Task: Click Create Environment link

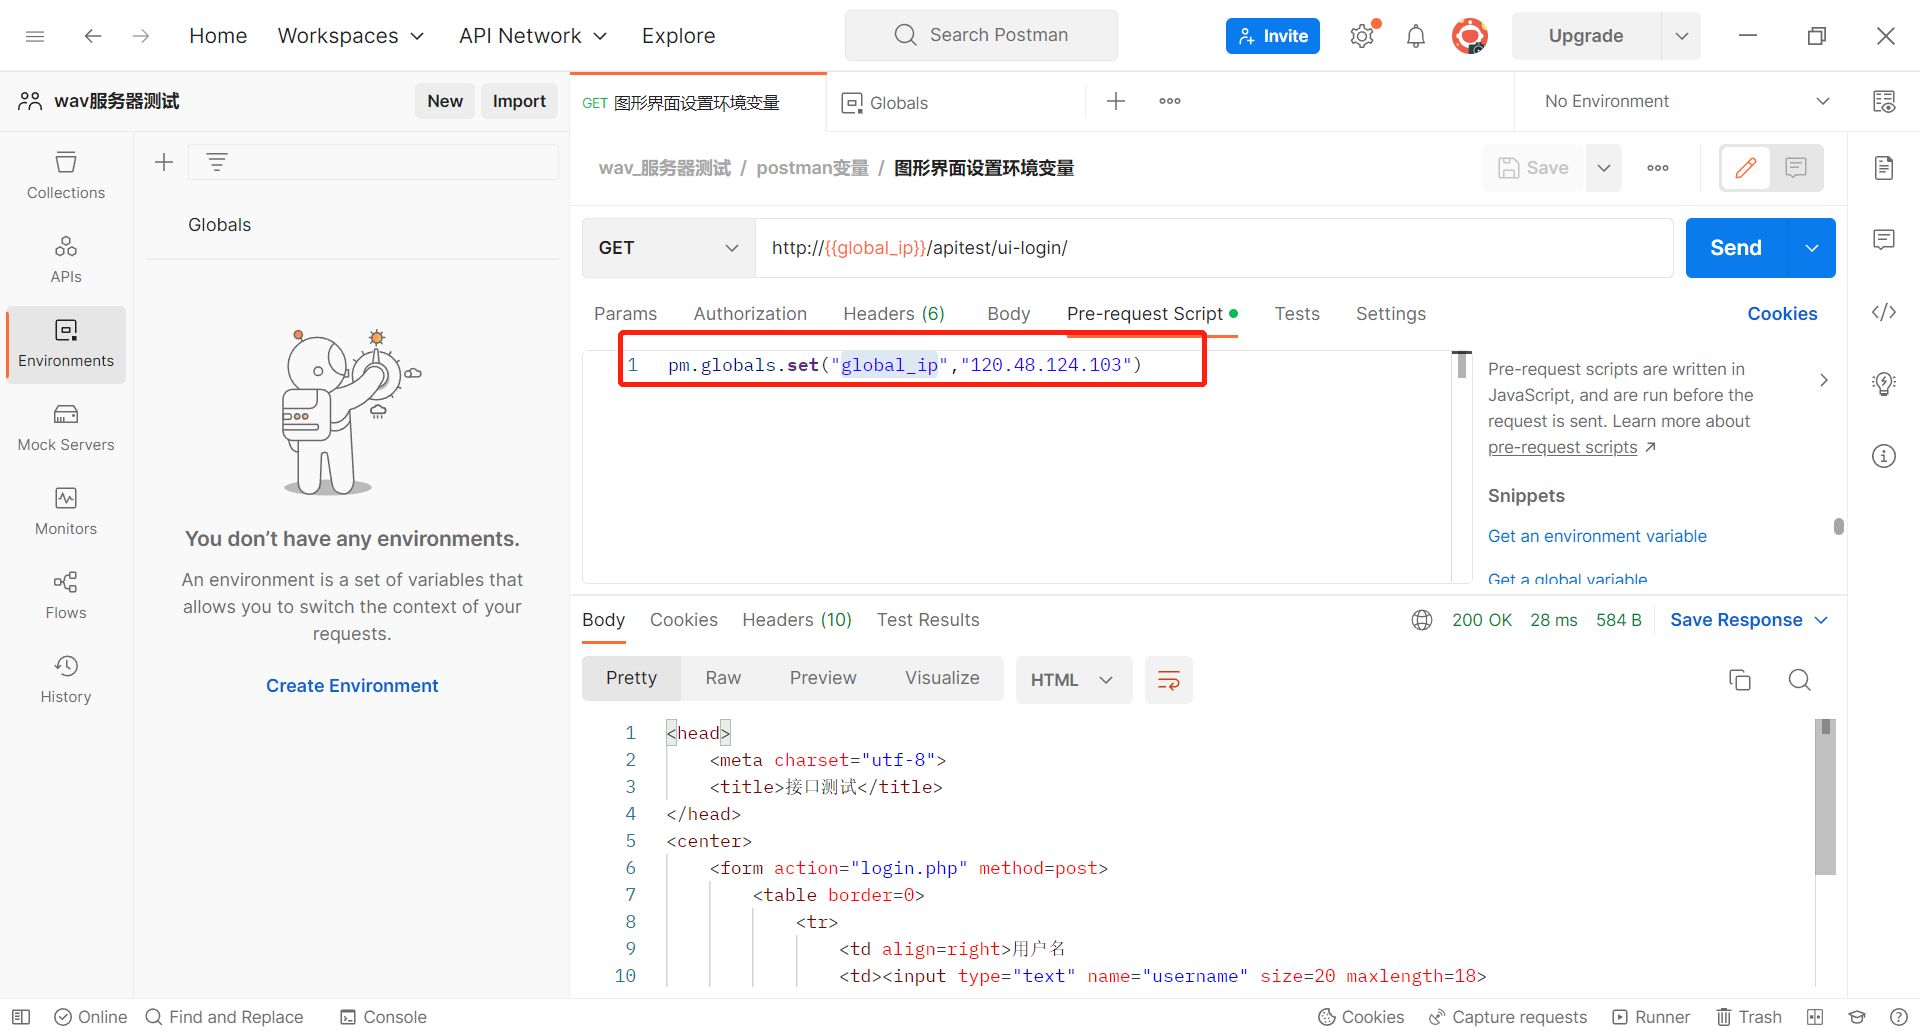Action: coord(352,686)
